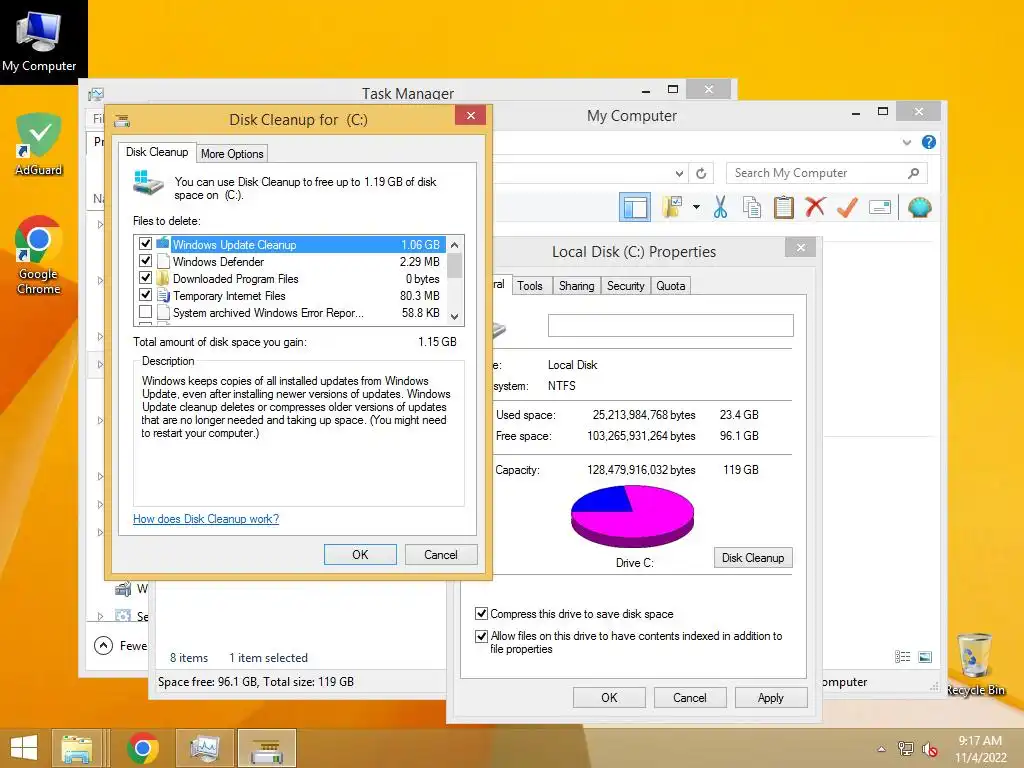Expand the Se... row in Task Manager
This screenshot has height=768, width=1024.
pos(100,616)
